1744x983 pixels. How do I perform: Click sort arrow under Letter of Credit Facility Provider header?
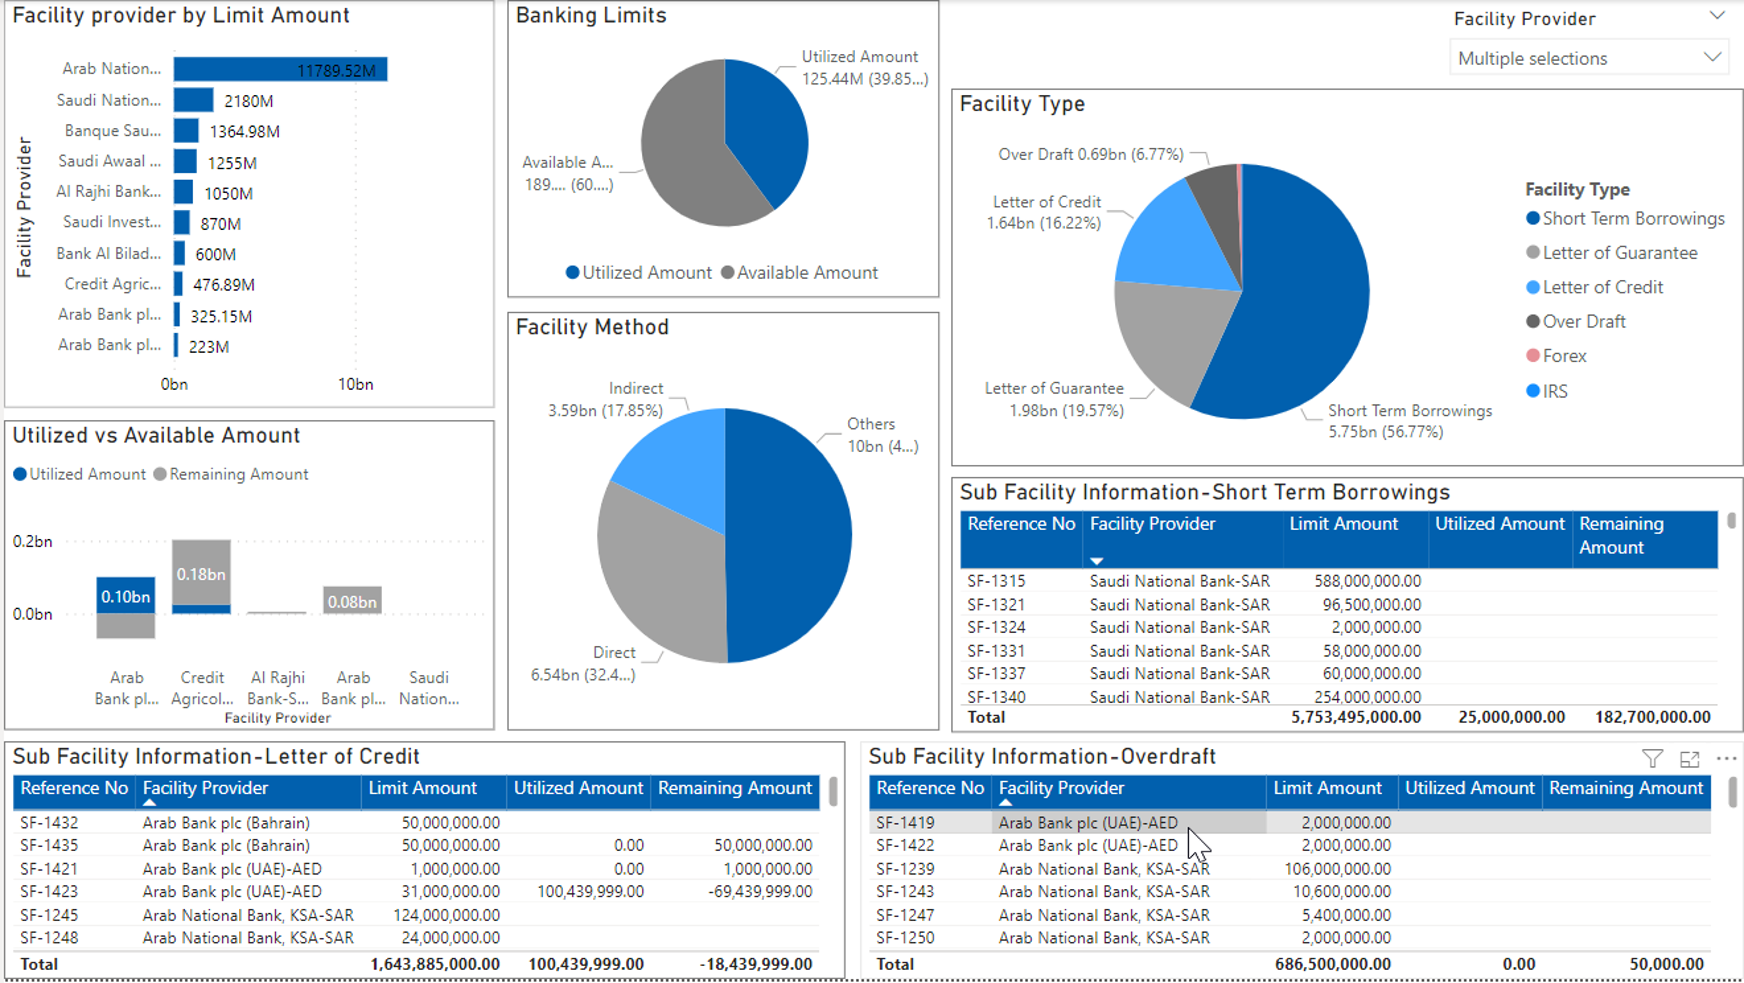pyautogui.click(x=149, y=802)
